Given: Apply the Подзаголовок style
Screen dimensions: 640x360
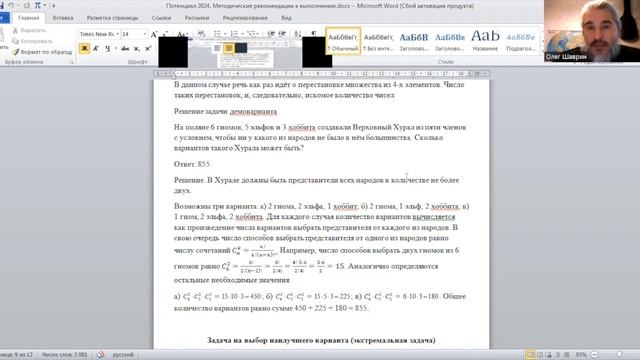Looking at the screenshot, I should (520, 41).
